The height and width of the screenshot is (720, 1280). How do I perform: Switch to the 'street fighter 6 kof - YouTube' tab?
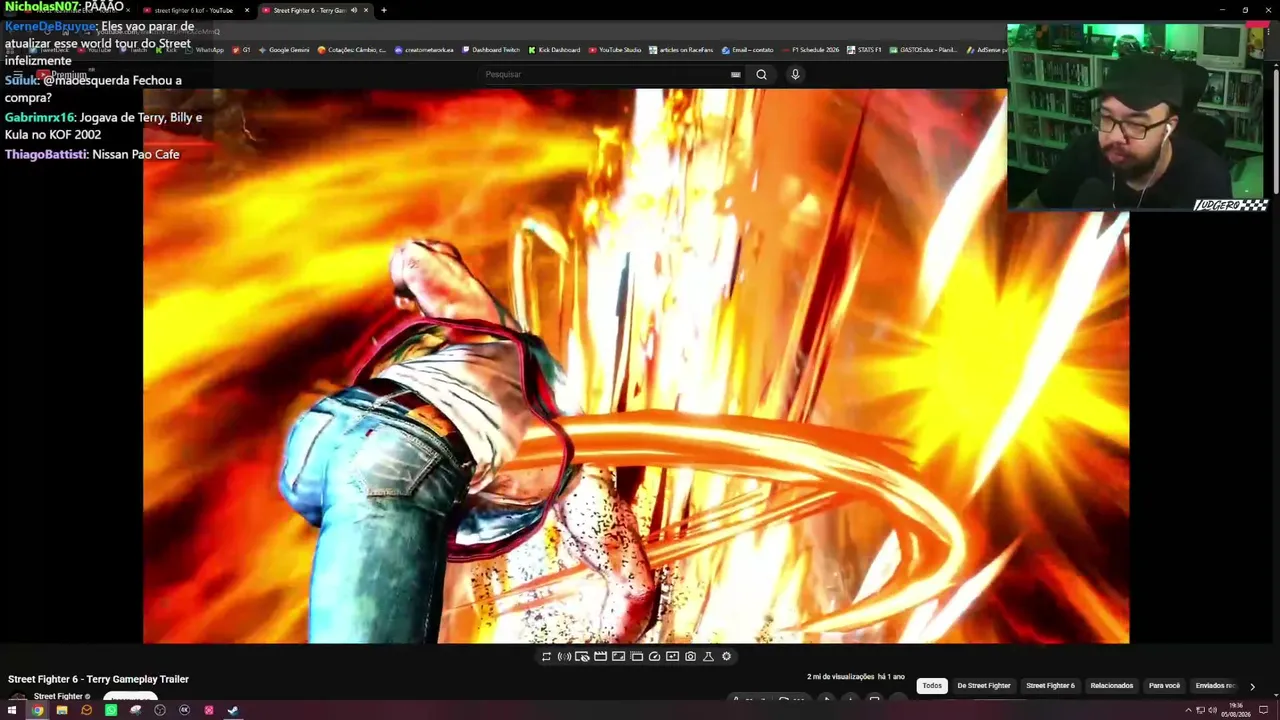[x=194, y=10]
